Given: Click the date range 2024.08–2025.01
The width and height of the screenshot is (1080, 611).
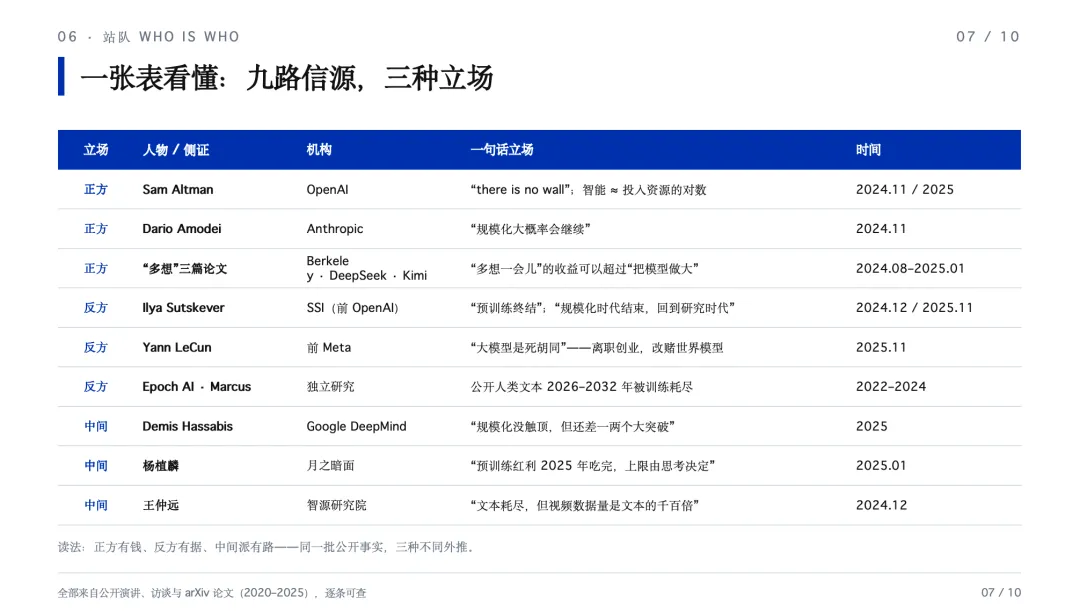Looking at the screenshot, I should coord(910,269).
